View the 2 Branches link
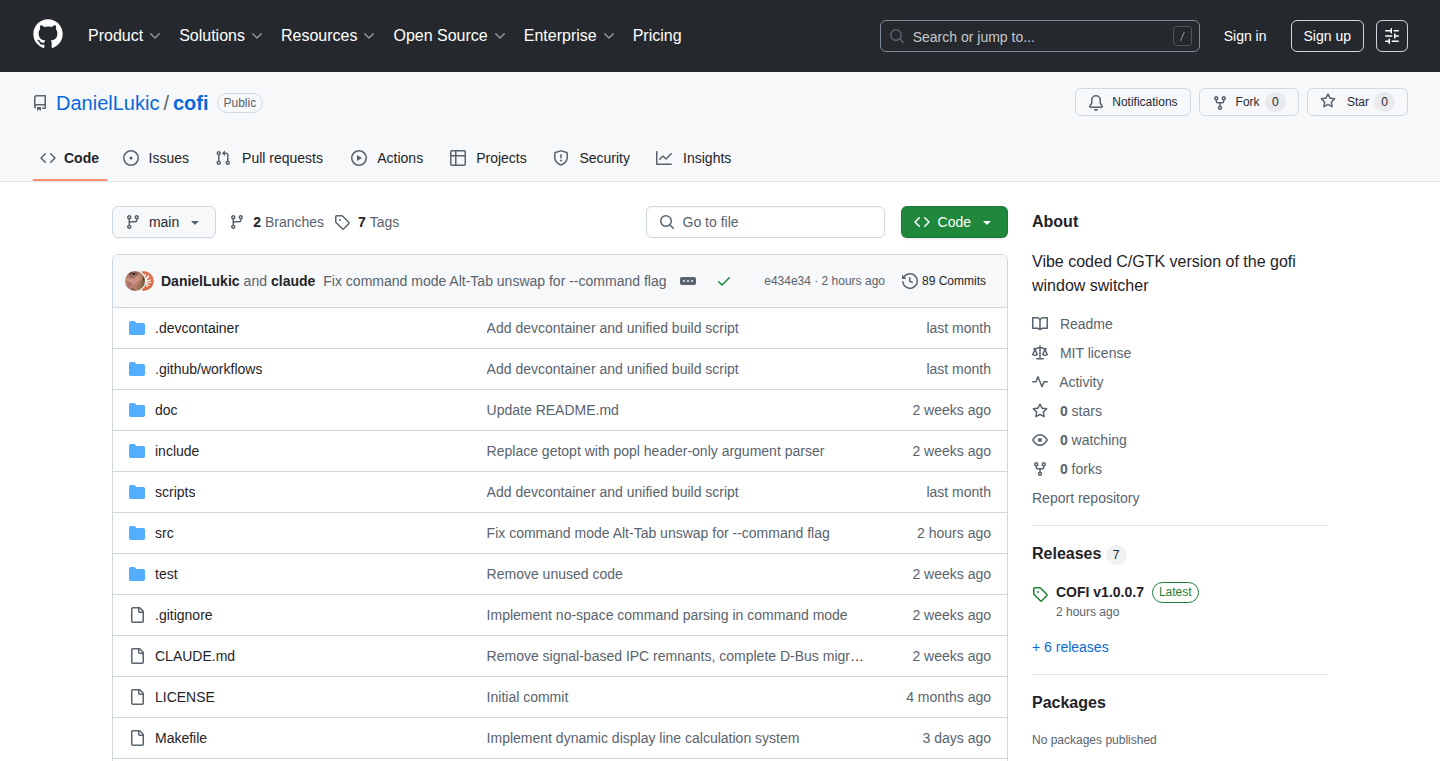 tap(277, 222)
